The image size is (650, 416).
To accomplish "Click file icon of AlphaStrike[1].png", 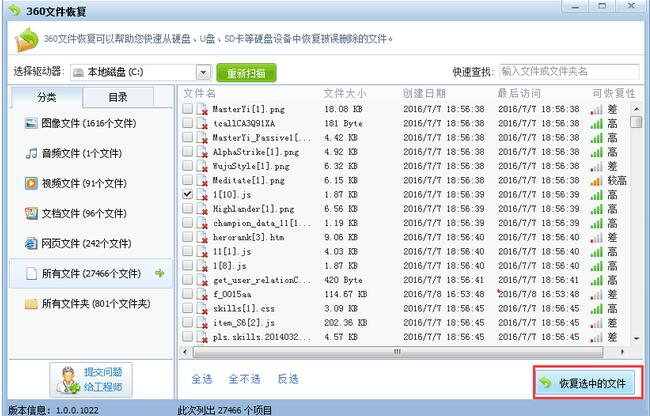I will pos(202,152).
